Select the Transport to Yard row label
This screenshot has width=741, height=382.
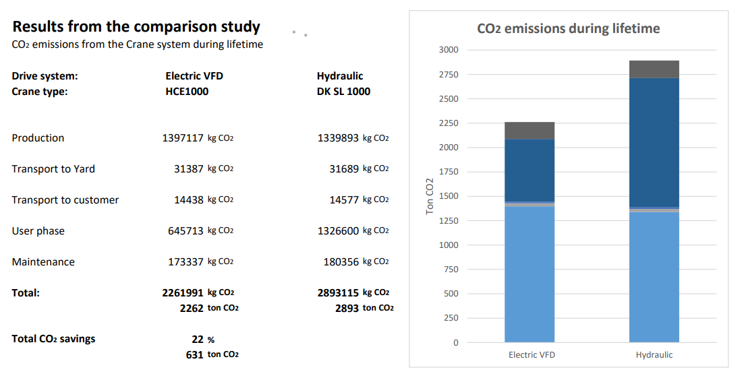53,169
